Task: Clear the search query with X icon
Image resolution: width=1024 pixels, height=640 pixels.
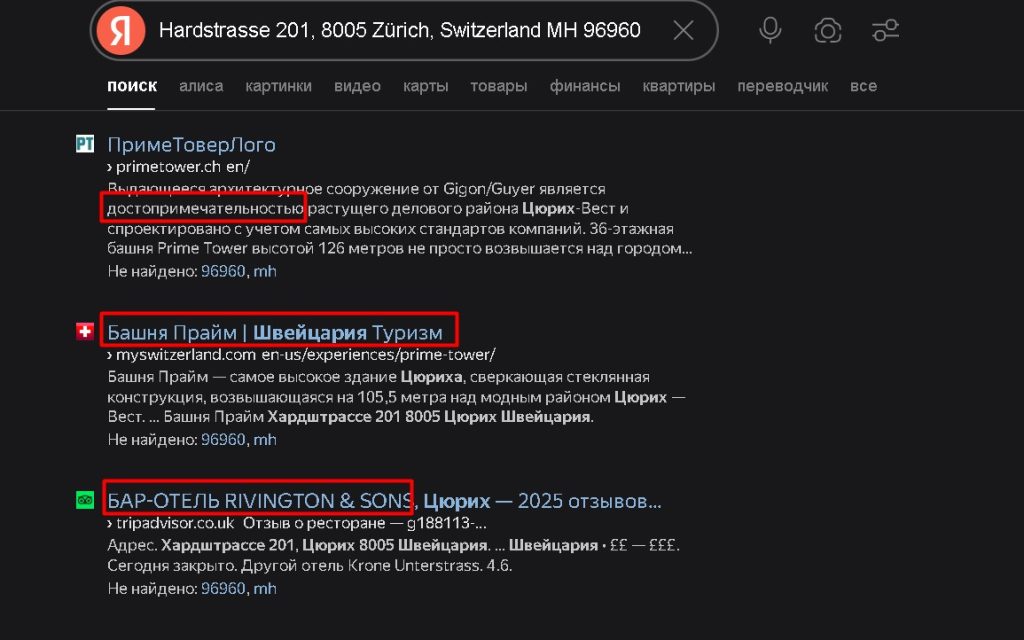Action: pyautogui.click(x=683, y=30)
